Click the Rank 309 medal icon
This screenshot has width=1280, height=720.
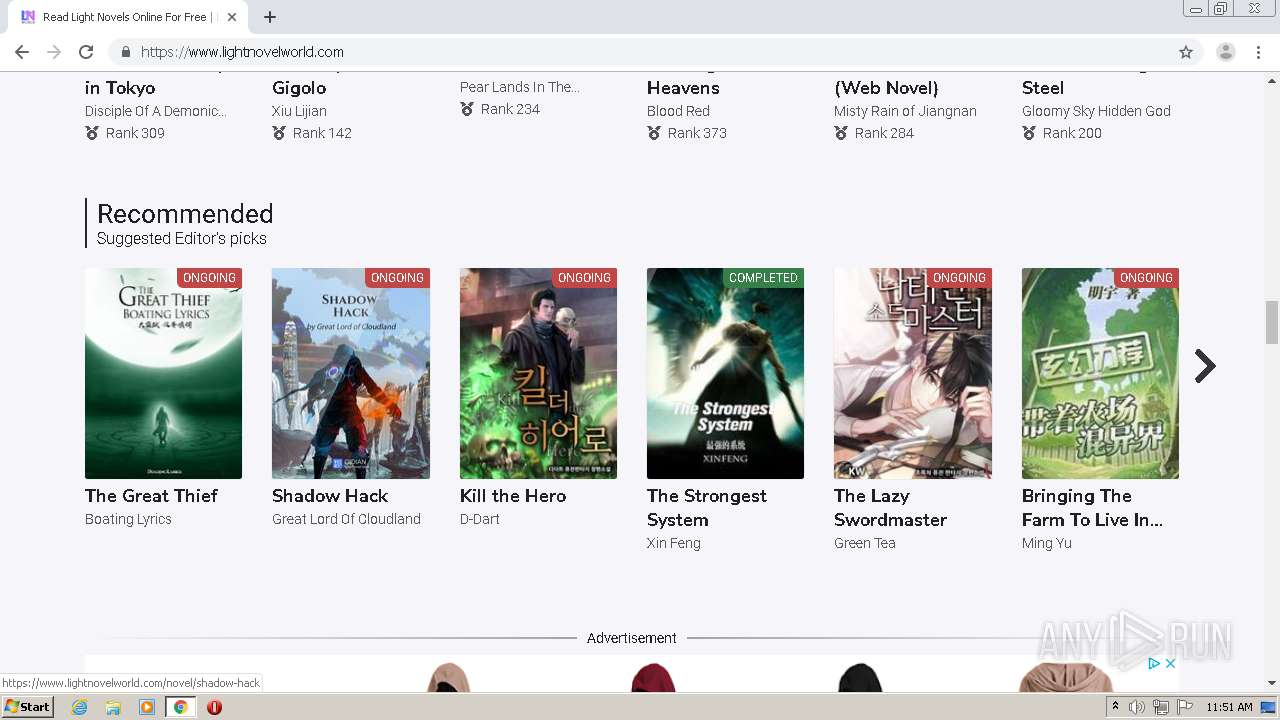(92, 133)
